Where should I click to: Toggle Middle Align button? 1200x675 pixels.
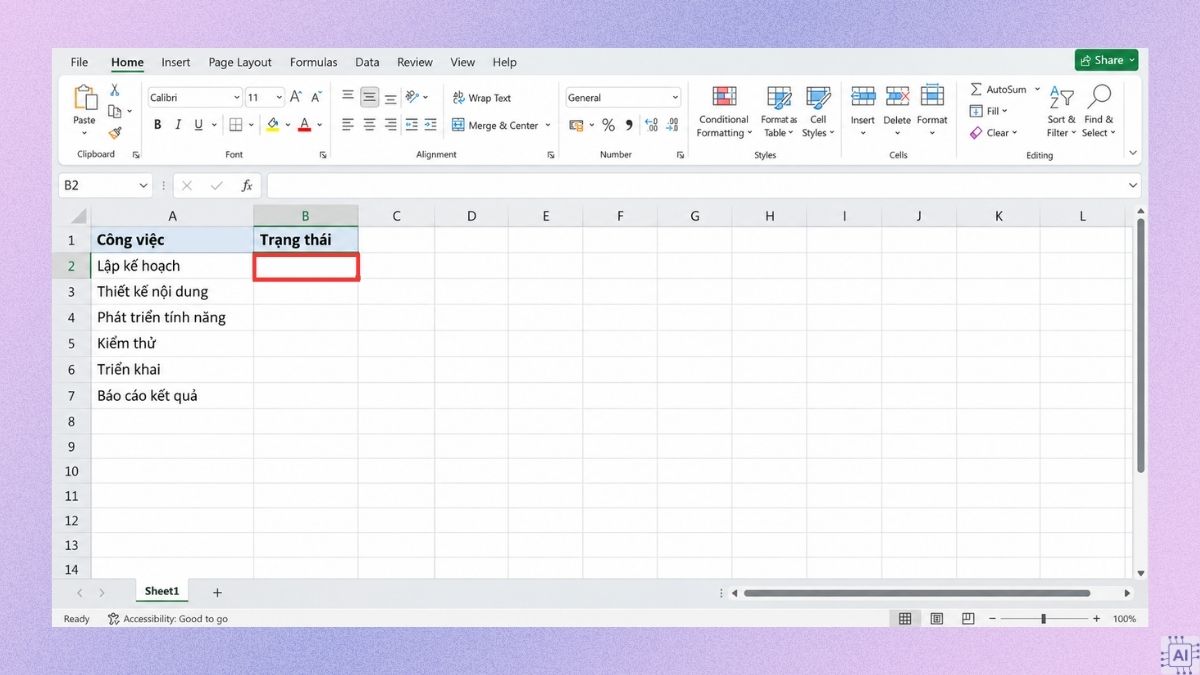[369, 96]
